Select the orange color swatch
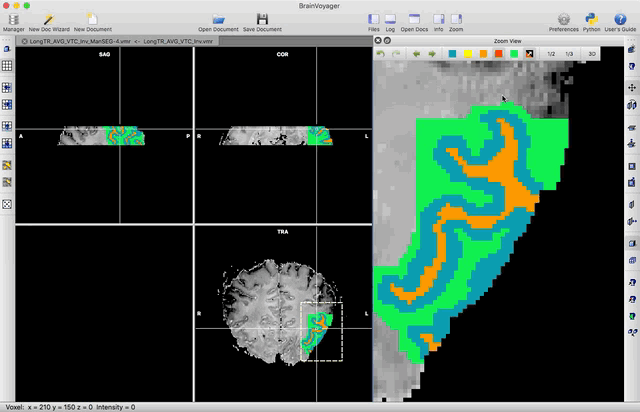This screenshot has width=640, height=412. pyautogui.click(x=483, y=53)
